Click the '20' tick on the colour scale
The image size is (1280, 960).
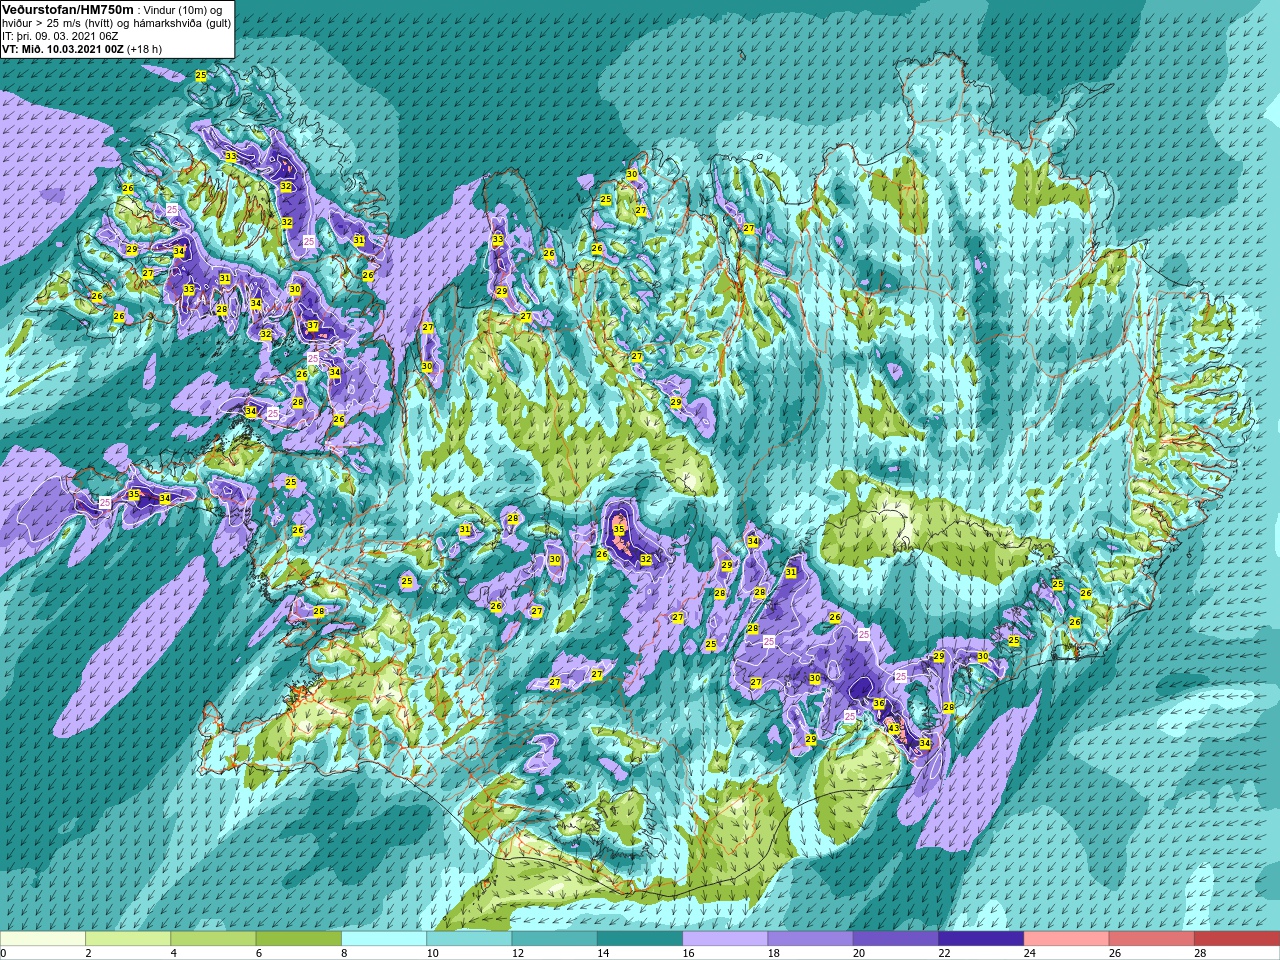pyautogui.click(x=858, y=953)
